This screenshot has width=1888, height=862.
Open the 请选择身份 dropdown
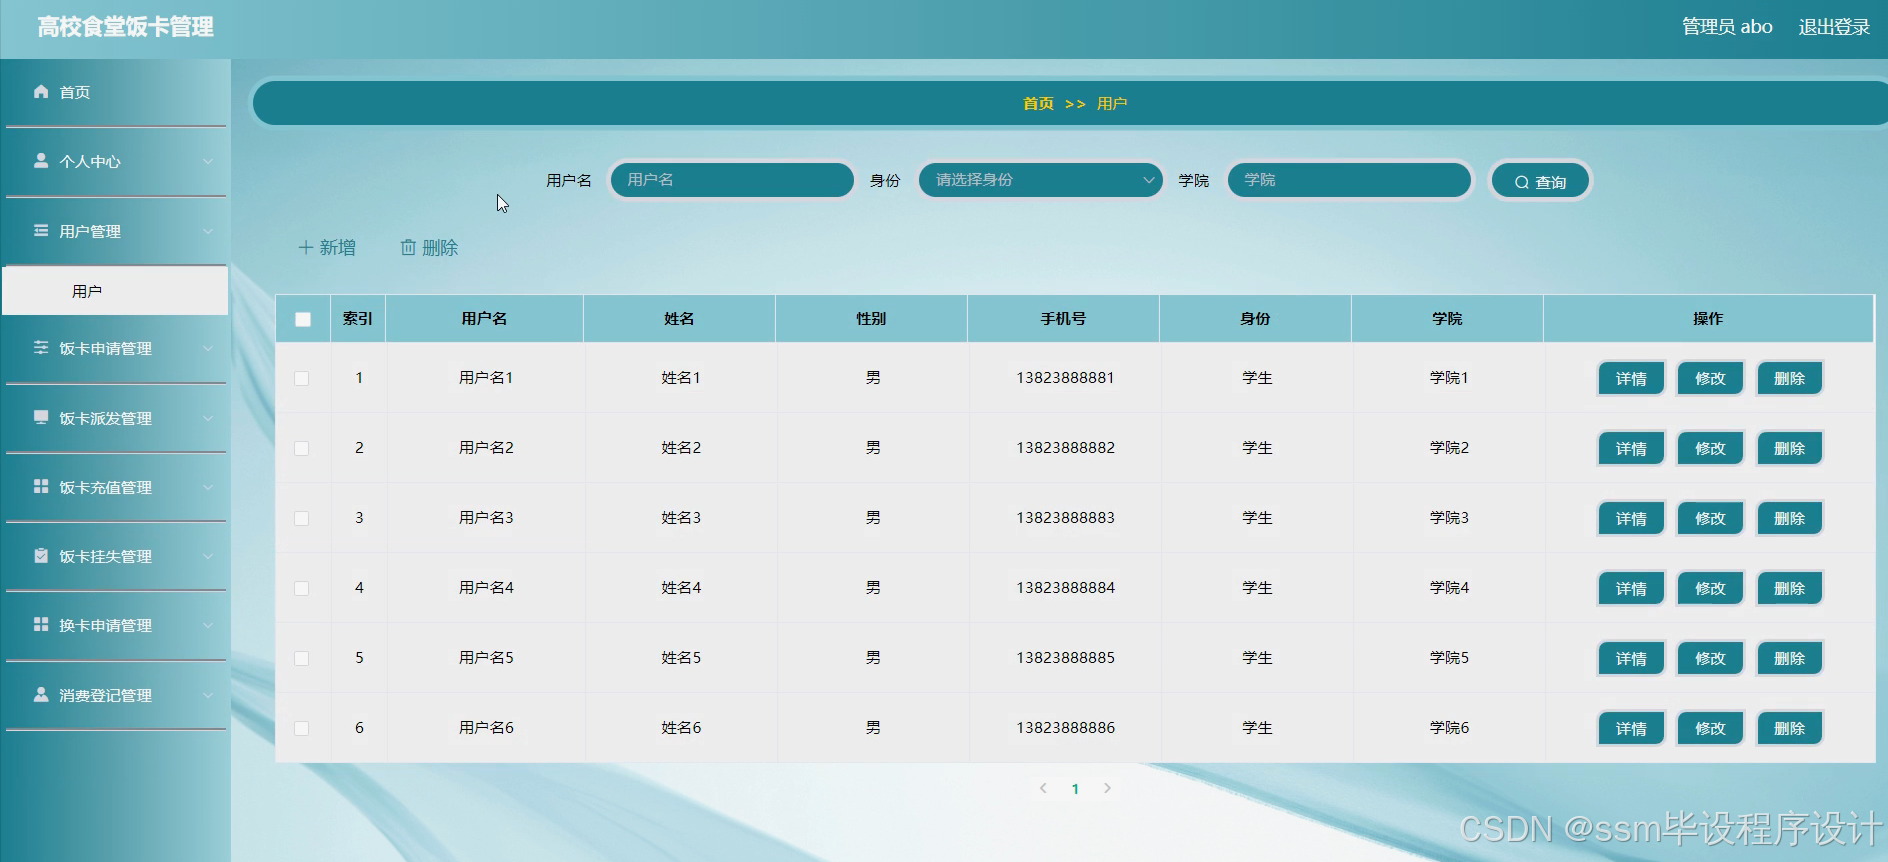[1040, 180]
